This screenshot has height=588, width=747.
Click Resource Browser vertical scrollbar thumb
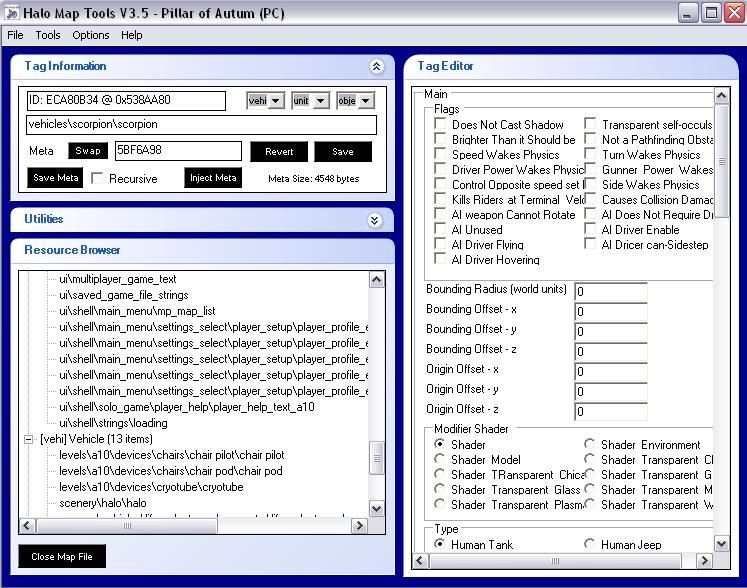[x=376, y=458]
